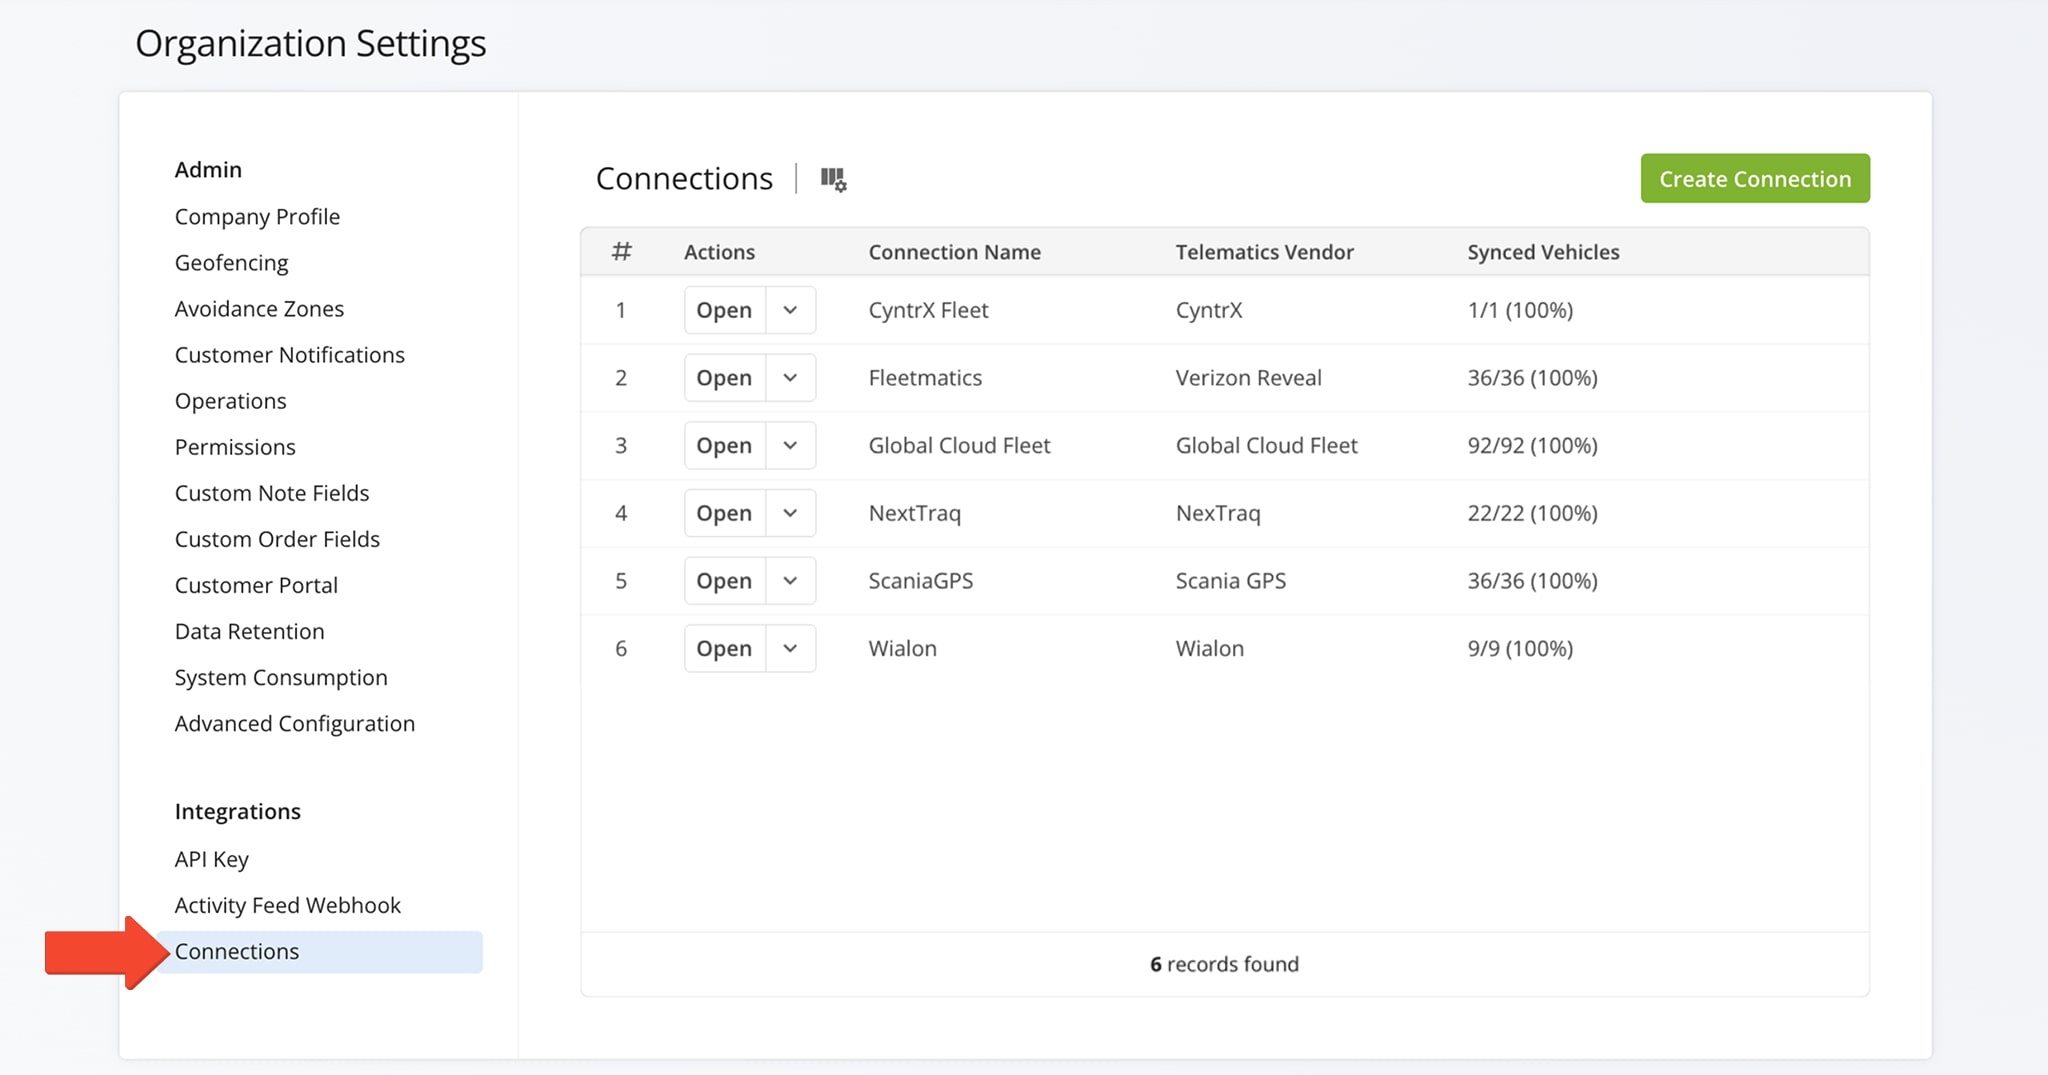Screen dimensions: 2048x1075
Task: Open Avoidance Zones settings
Action: tap(259, 309)
